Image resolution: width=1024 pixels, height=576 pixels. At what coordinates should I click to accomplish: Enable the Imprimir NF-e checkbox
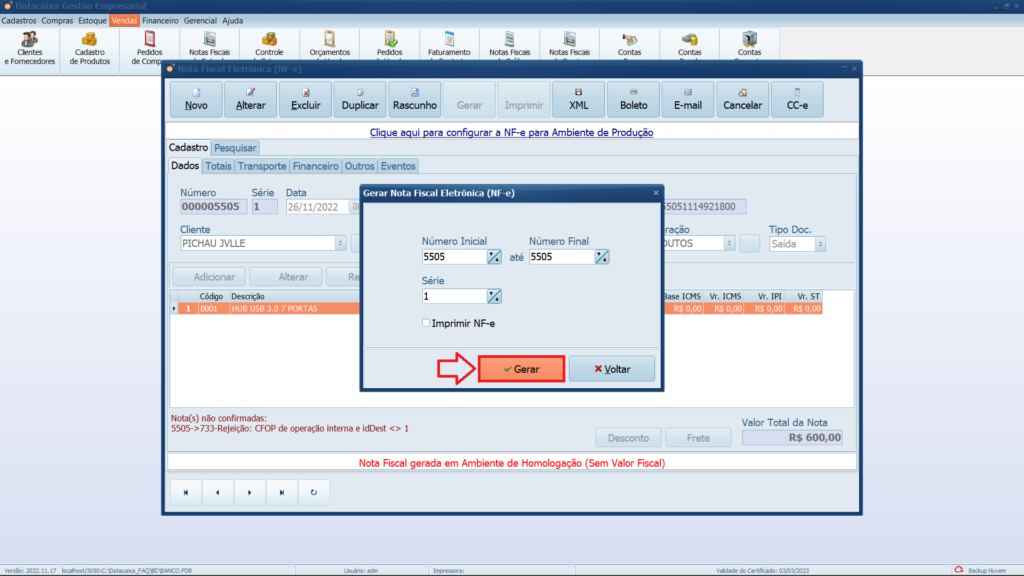(427, 323)
